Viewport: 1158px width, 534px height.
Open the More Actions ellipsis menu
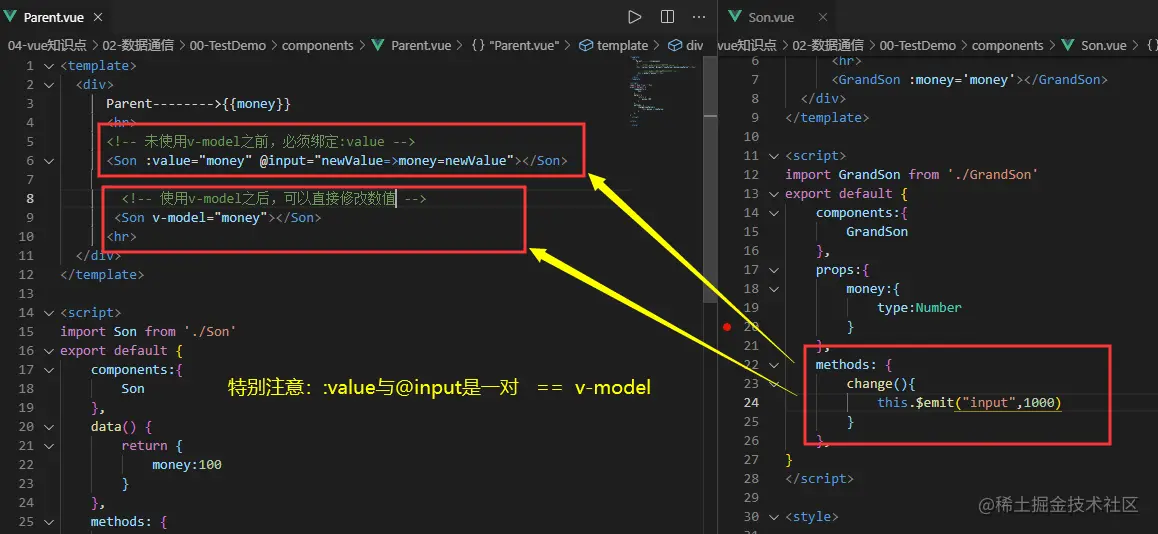pos(699,17)
